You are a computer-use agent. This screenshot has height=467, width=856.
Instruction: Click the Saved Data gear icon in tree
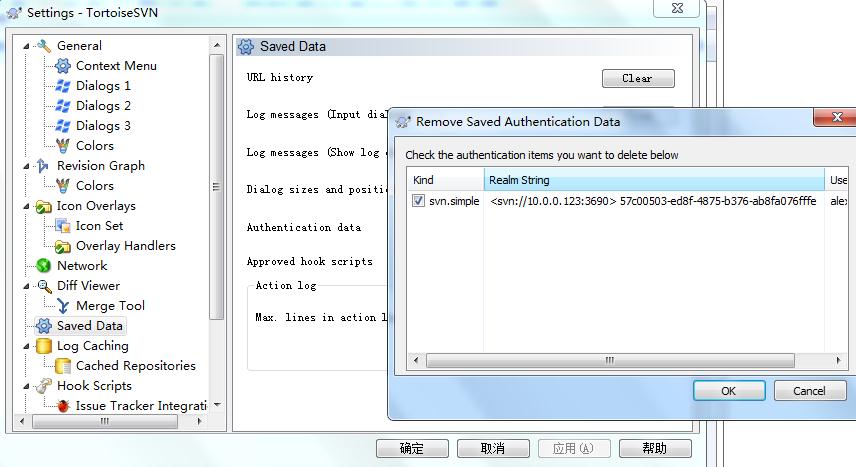pos(44,326)
